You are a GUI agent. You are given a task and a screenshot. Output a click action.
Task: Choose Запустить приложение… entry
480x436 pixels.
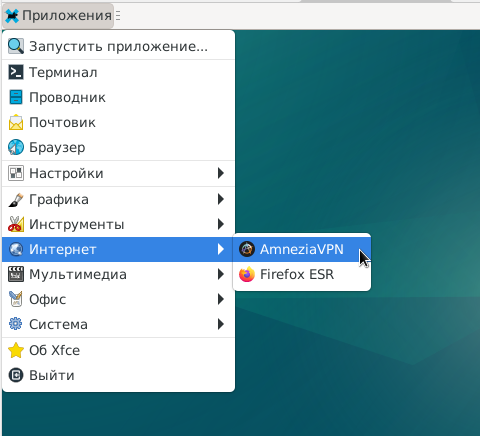(118, 46)
